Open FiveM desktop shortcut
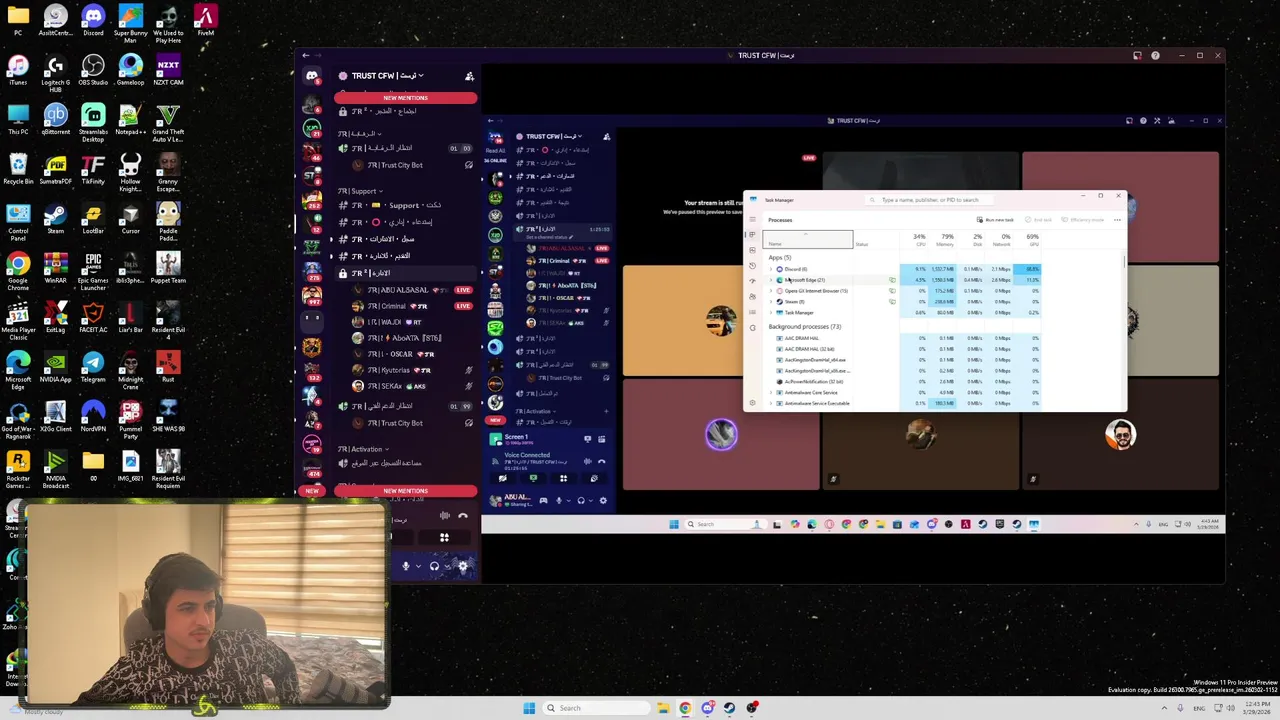 pos(205,22)
